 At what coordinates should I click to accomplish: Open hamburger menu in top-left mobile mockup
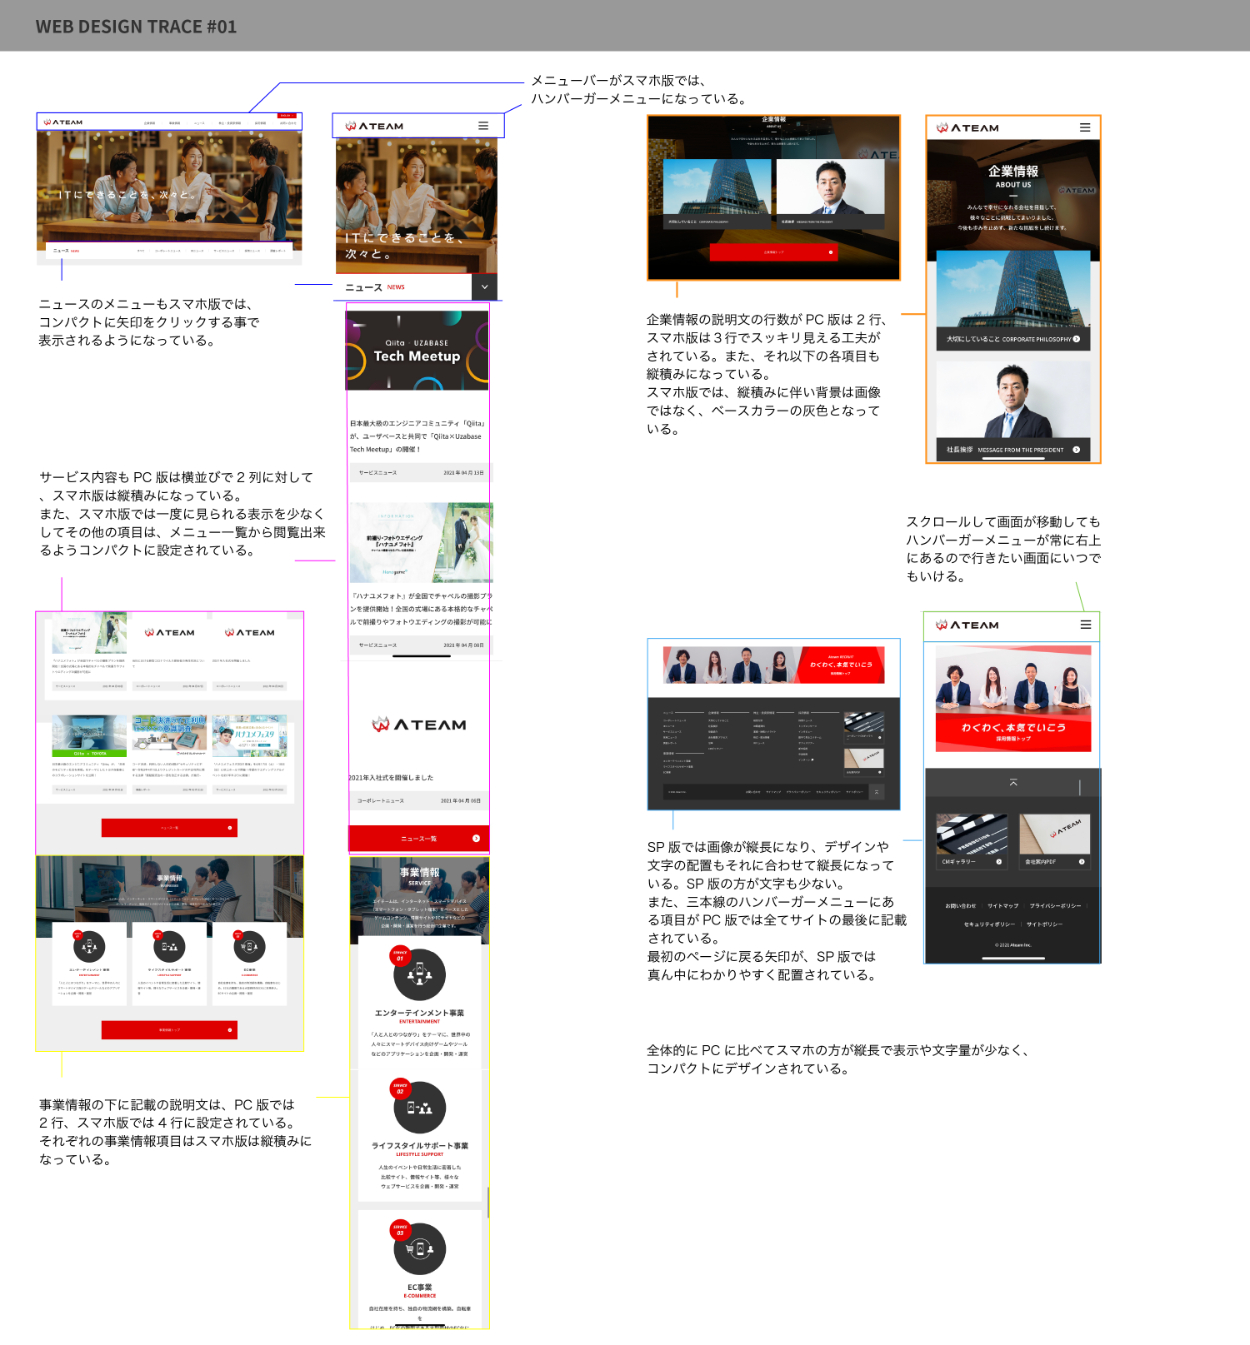[x=483, y=126]
